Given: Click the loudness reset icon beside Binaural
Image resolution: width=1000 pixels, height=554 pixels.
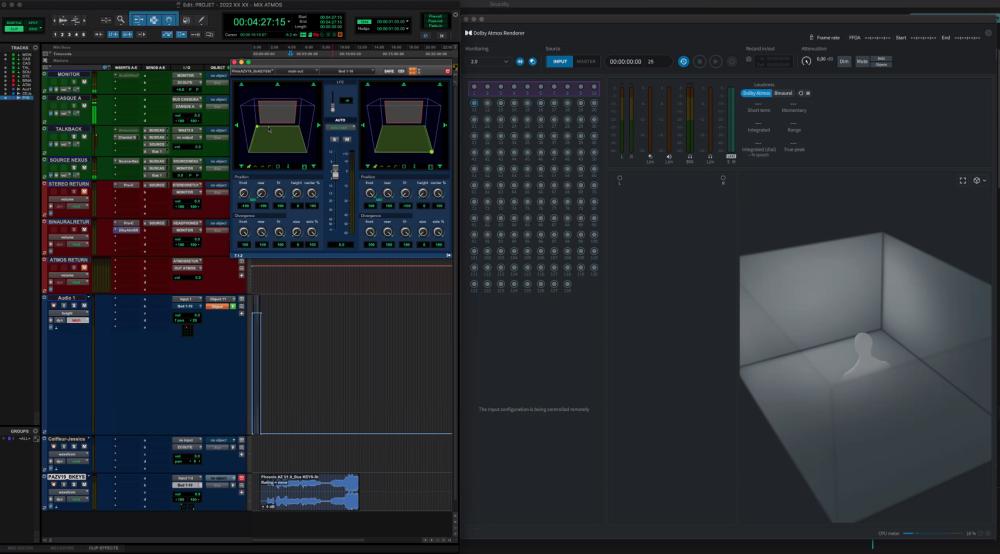Looking at the screenshot, I should (x=801, y=93).
